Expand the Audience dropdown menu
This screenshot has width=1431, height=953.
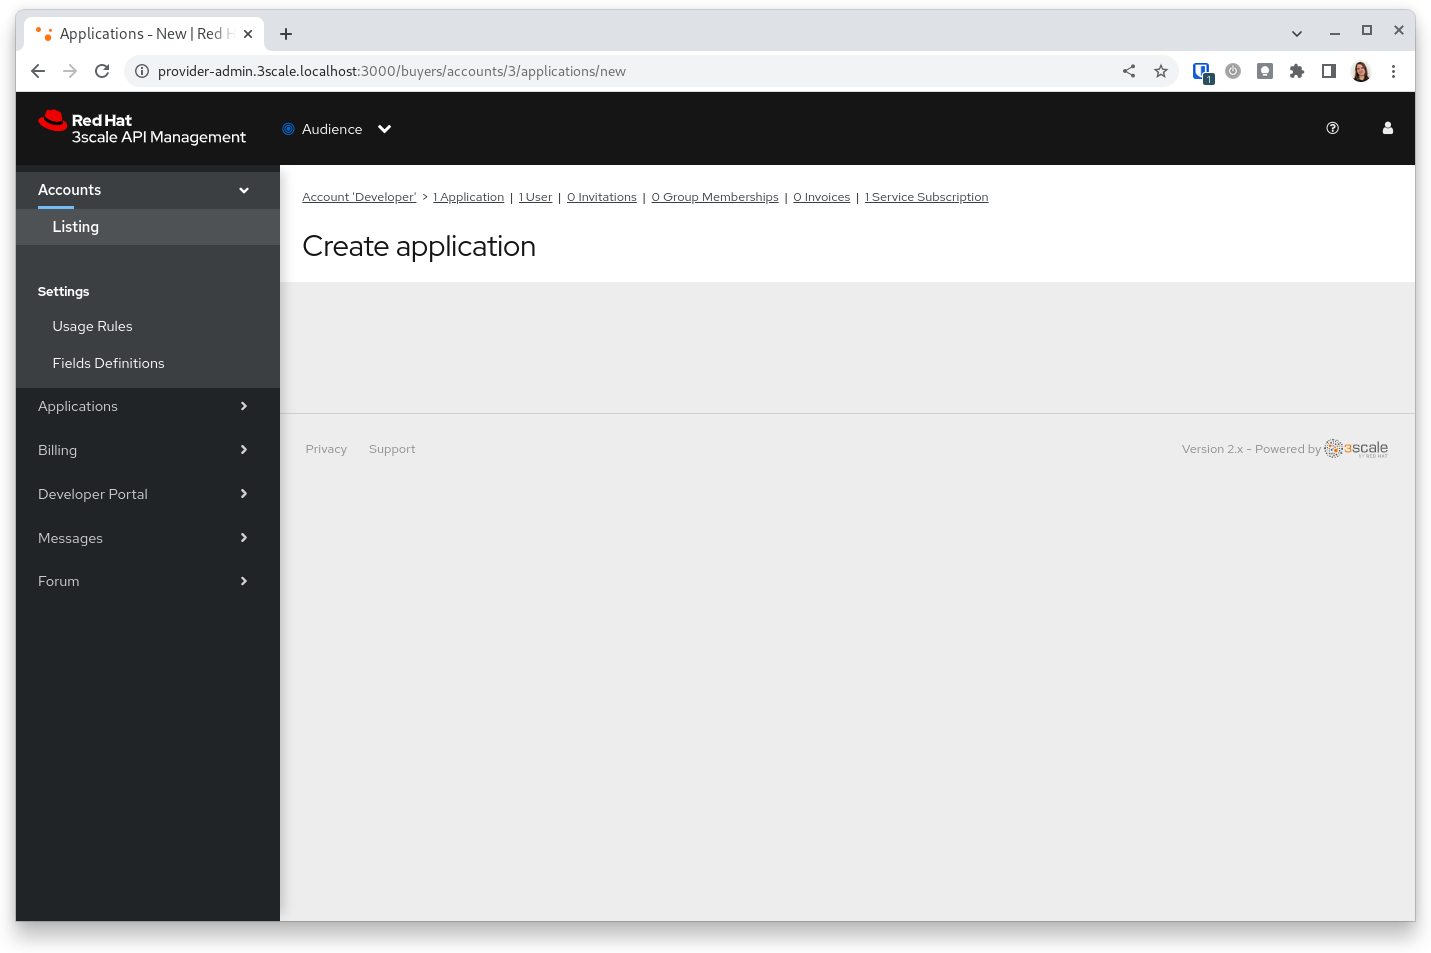[385, 128]
